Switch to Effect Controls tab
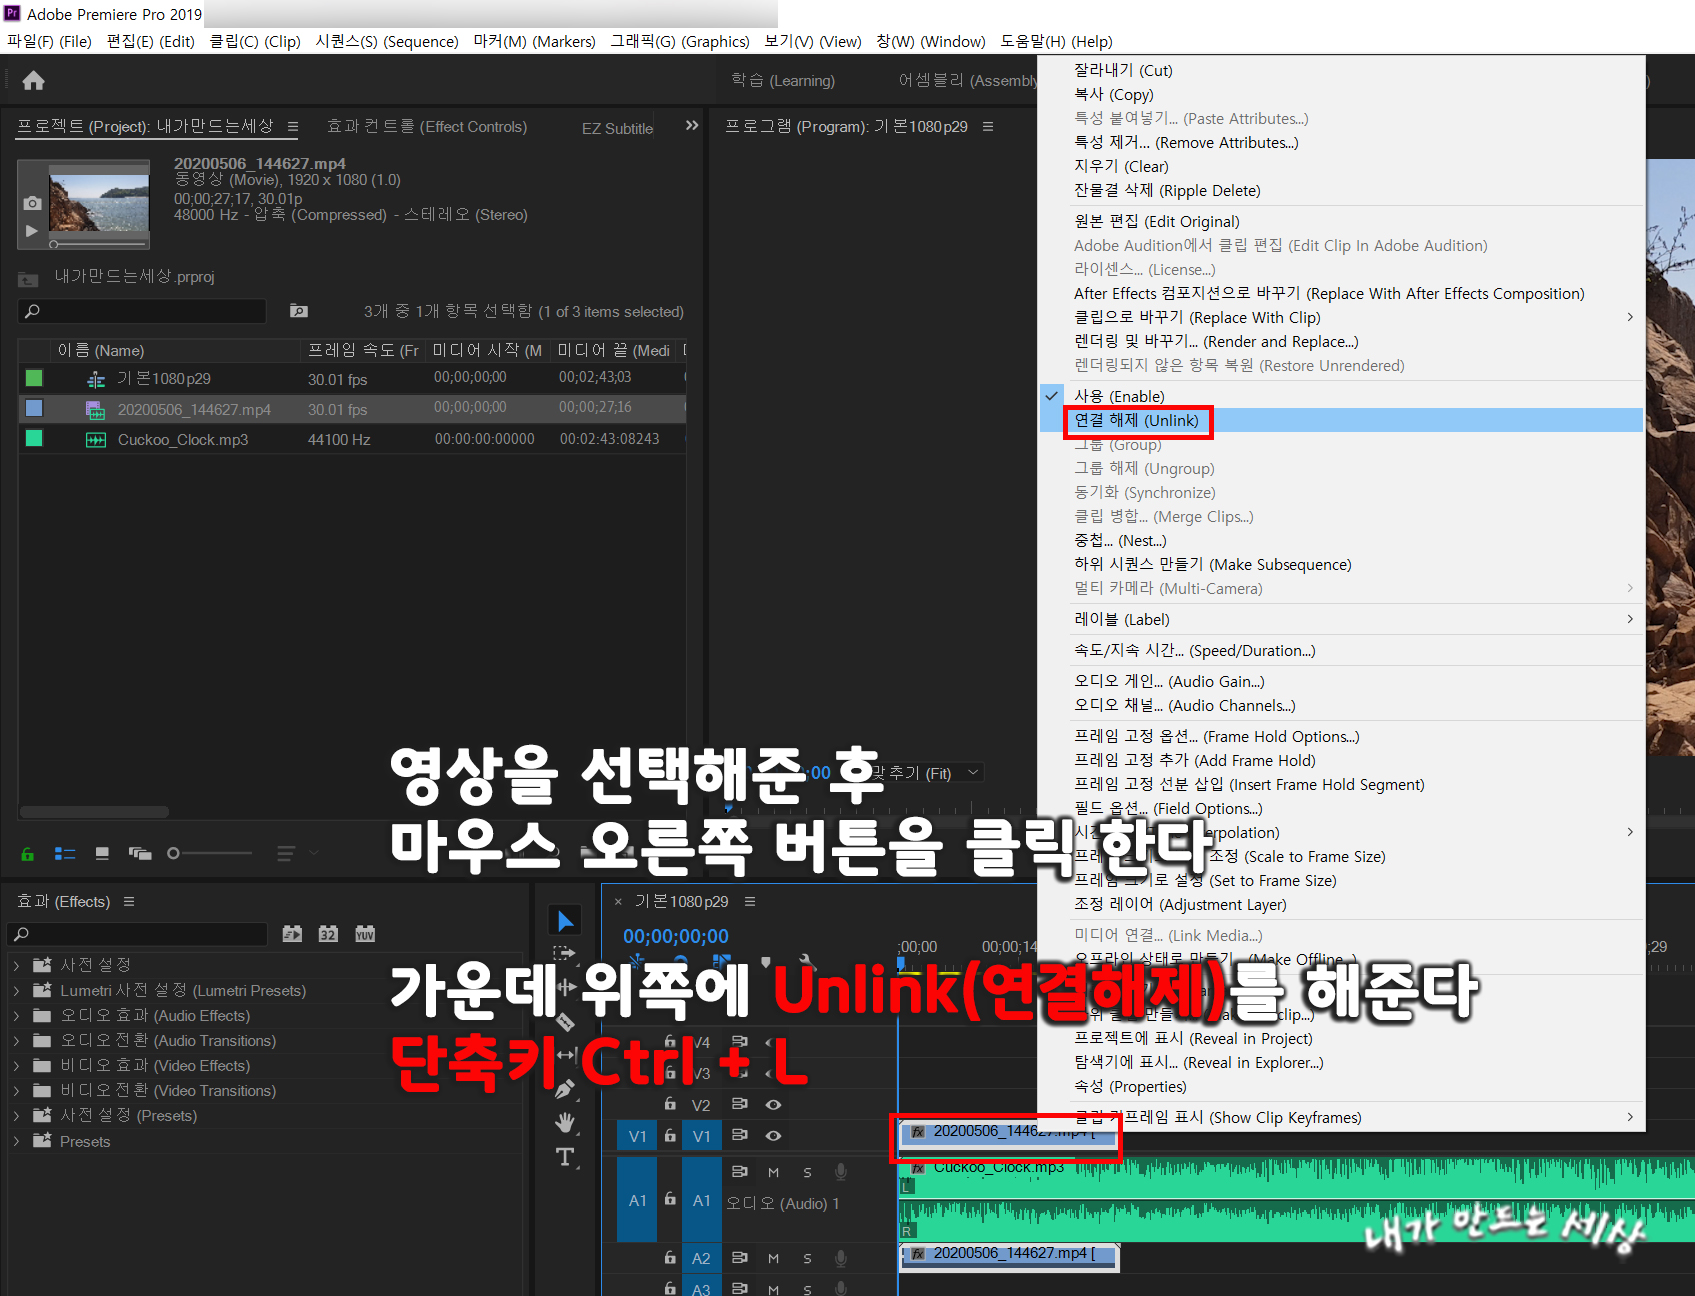Viewport: 1695px width, 1296px height. click(427, 127)
